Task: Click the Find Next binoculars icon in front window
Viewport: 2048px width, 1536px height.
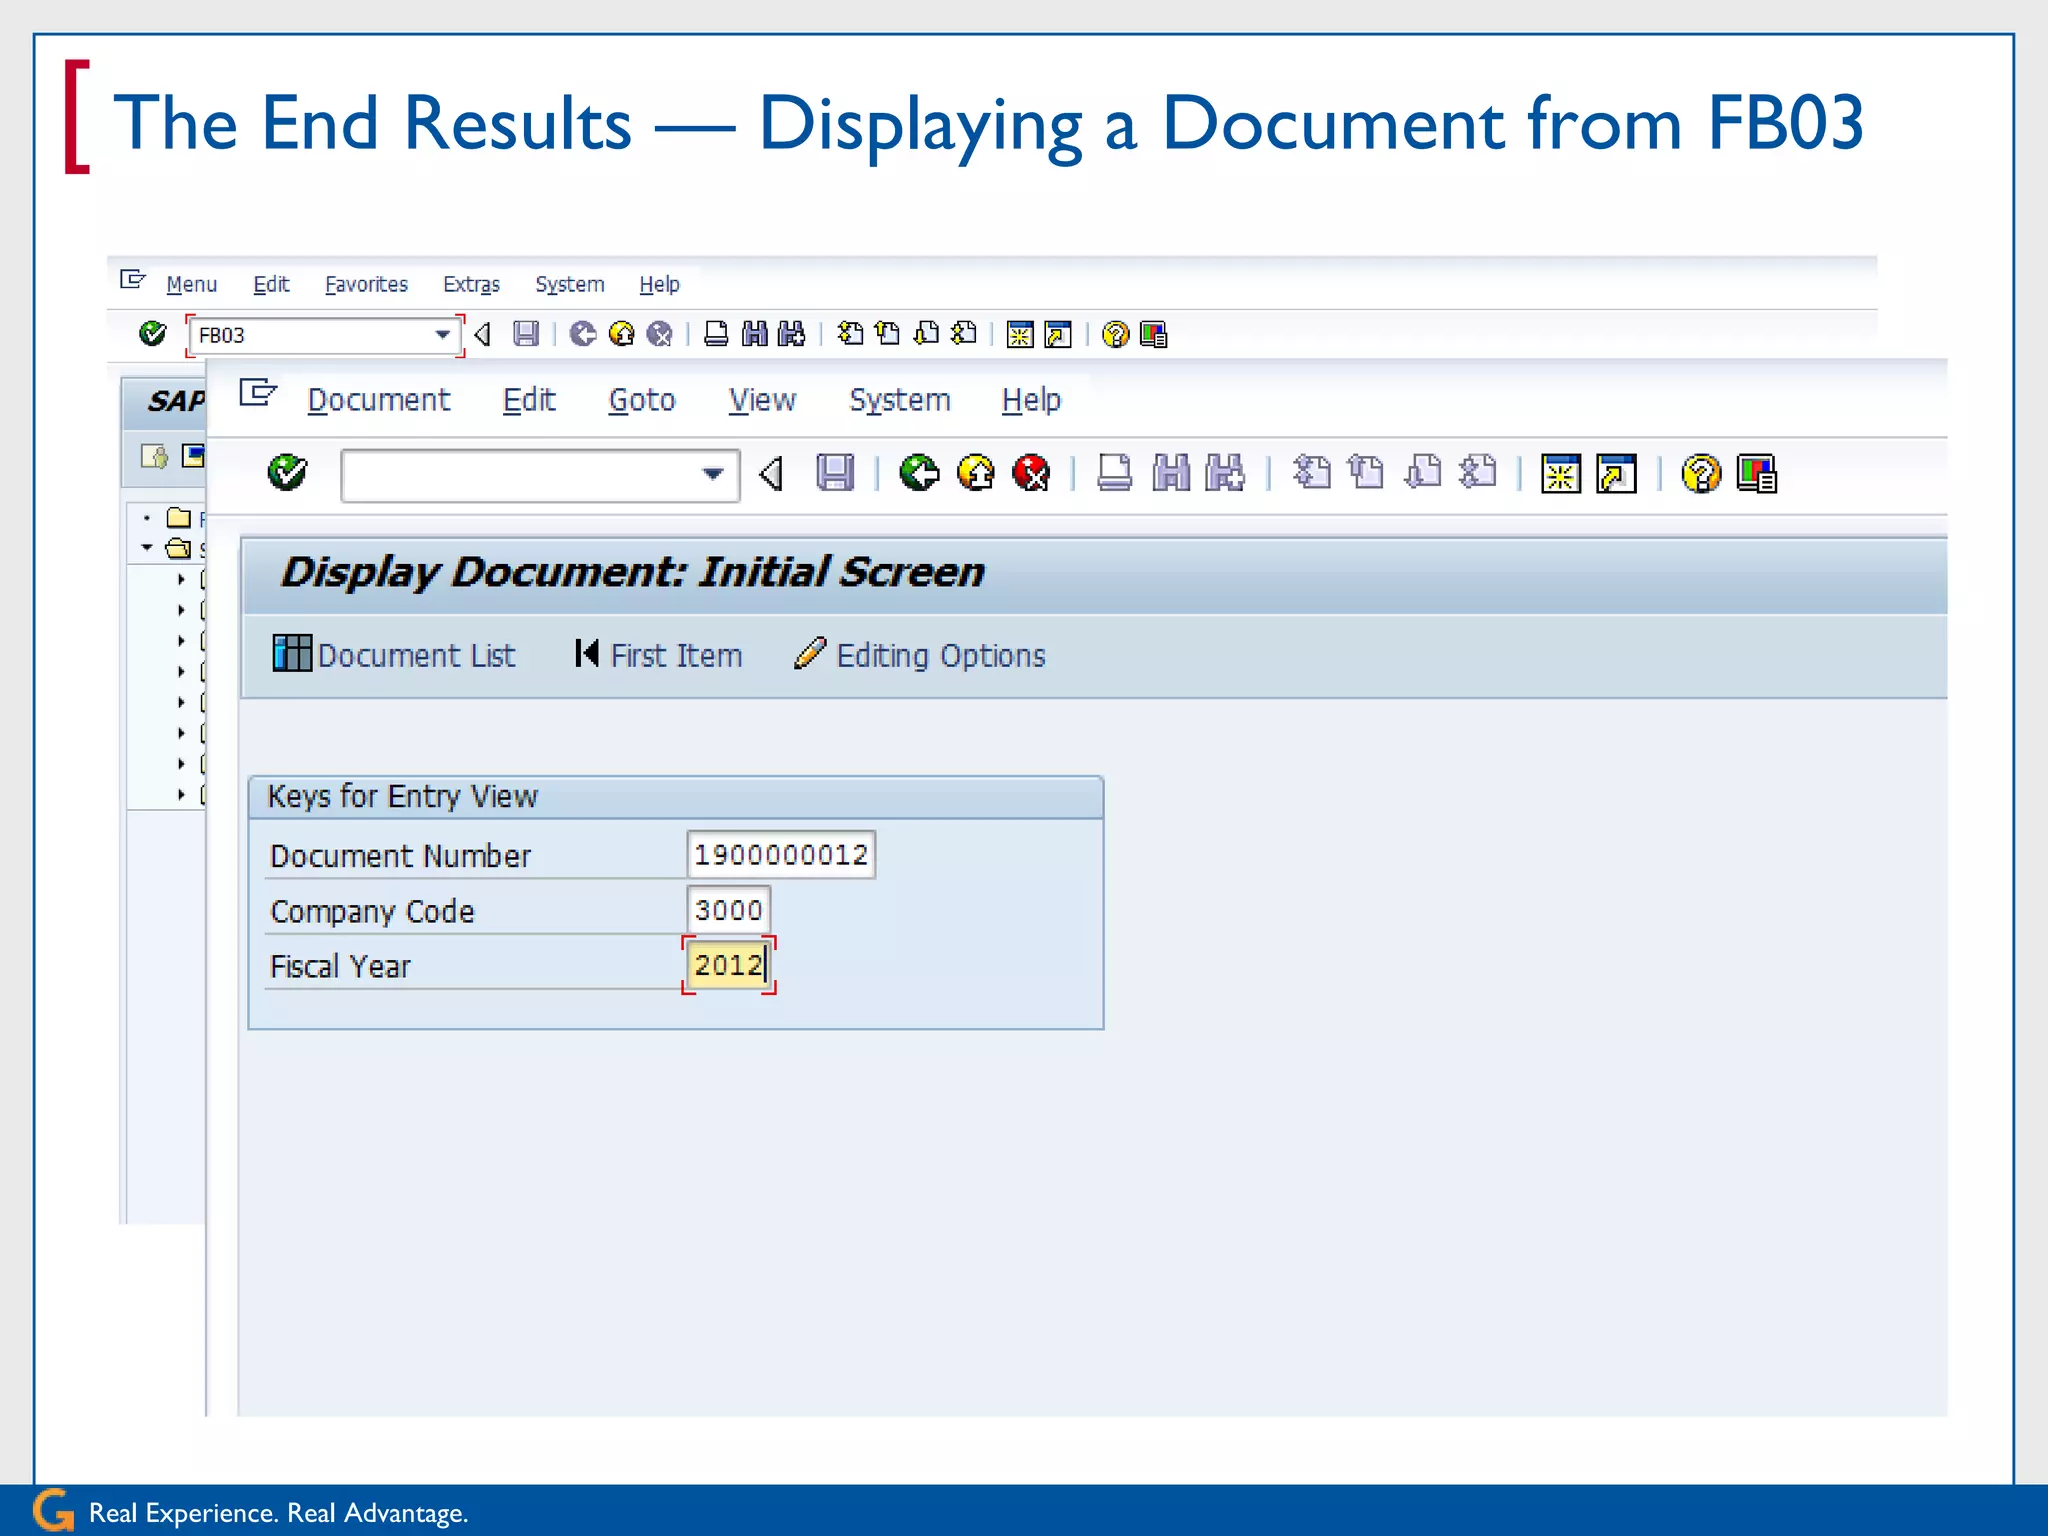Action: [1225, 472]
